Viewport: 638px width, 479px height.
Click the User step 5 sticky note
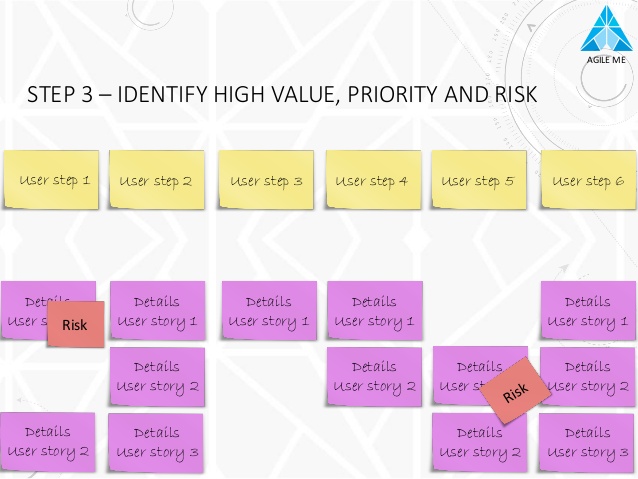(x=478, y=180)
